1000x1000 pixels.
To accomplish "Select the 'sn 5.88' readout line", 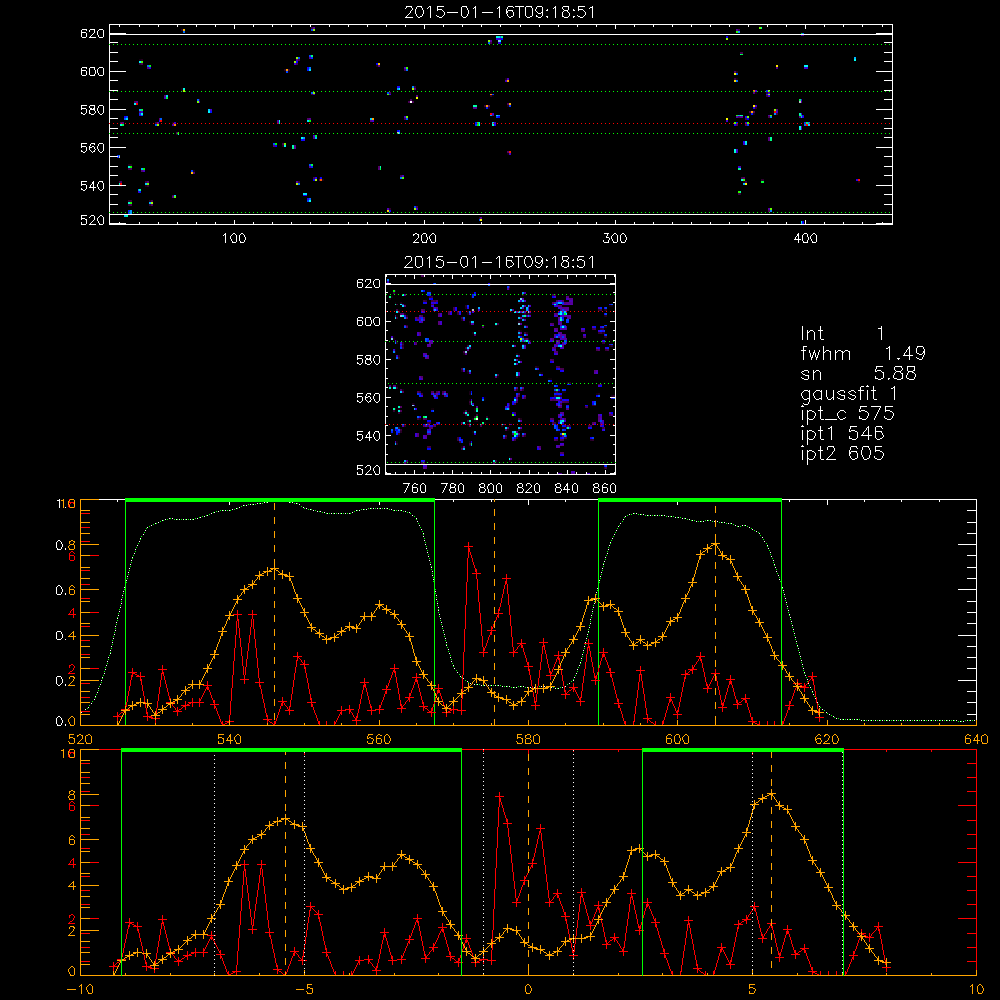I will [x=858, y=373].
